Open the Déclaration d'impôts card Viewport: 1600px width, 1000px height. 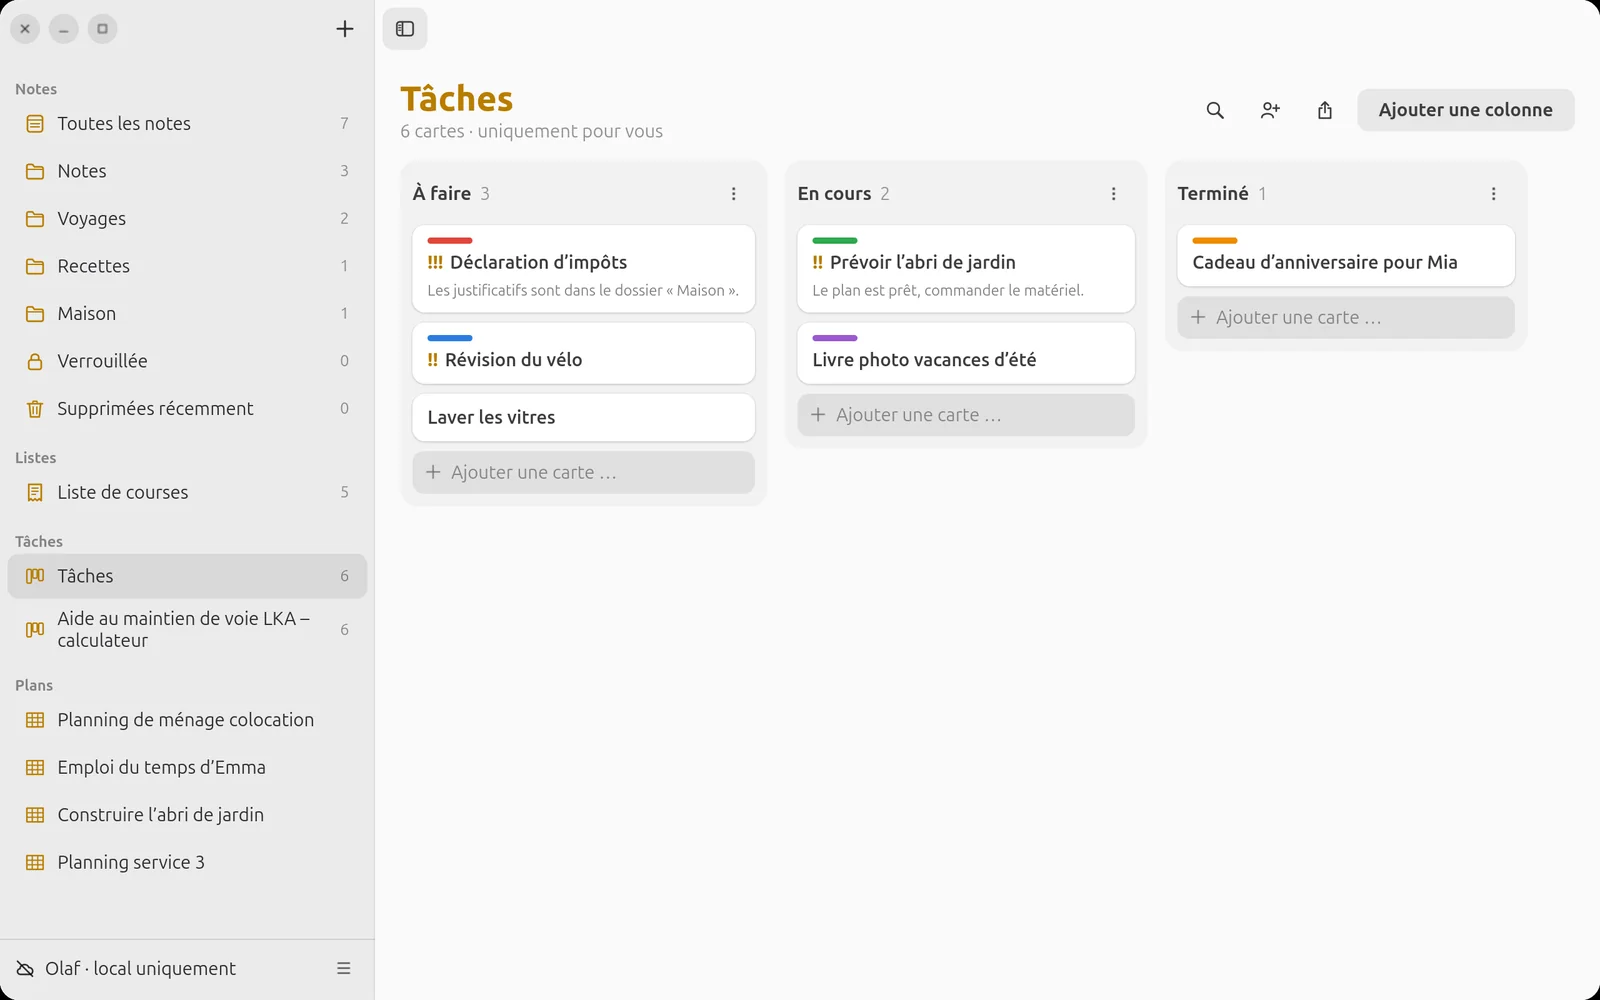[584, 269]
